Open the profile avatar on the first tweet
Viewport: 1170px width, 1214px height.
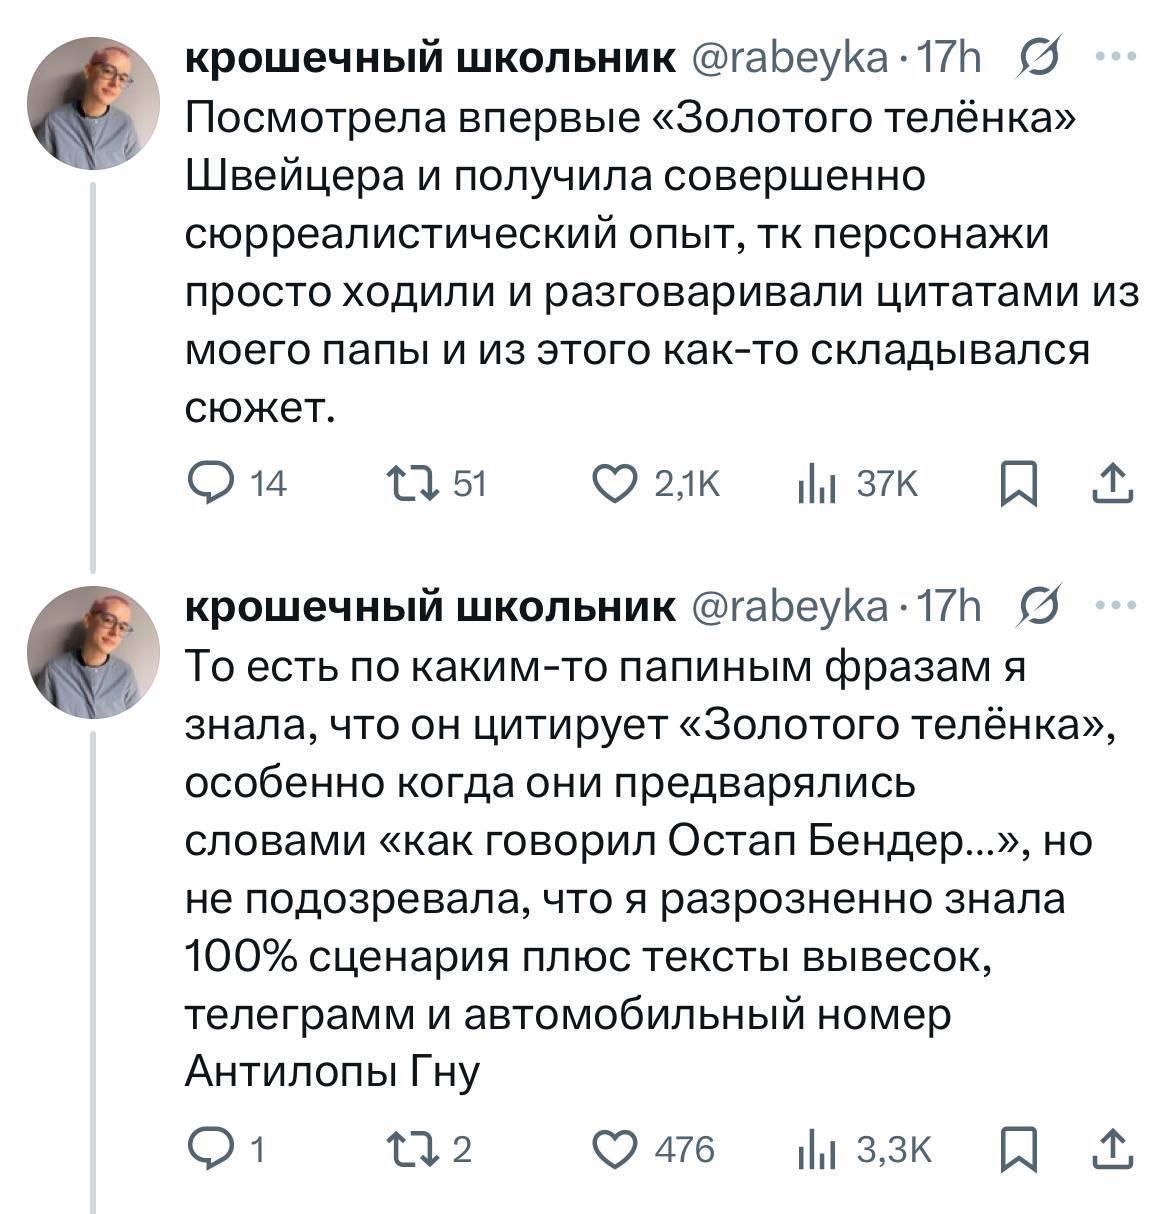(x=92, y=103)
